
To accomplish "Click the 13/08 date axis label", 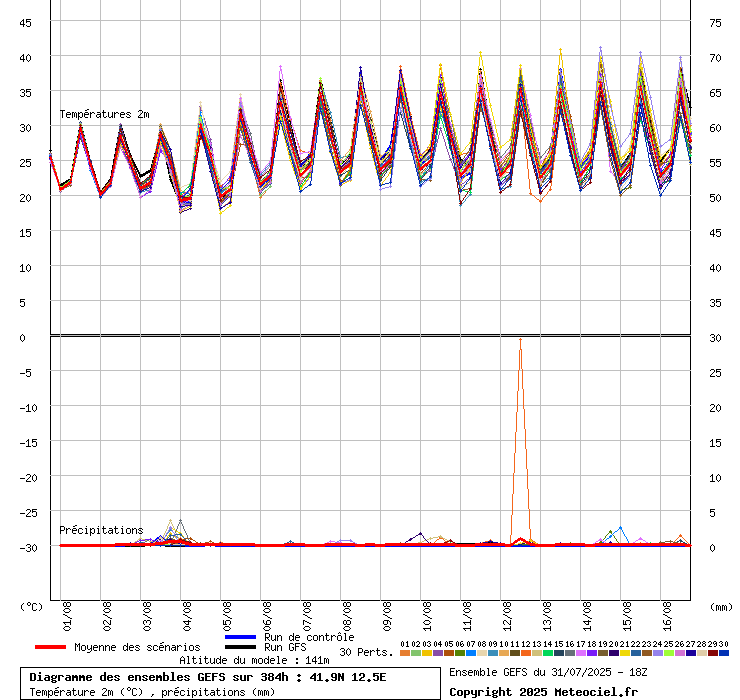I will [547, 616].
